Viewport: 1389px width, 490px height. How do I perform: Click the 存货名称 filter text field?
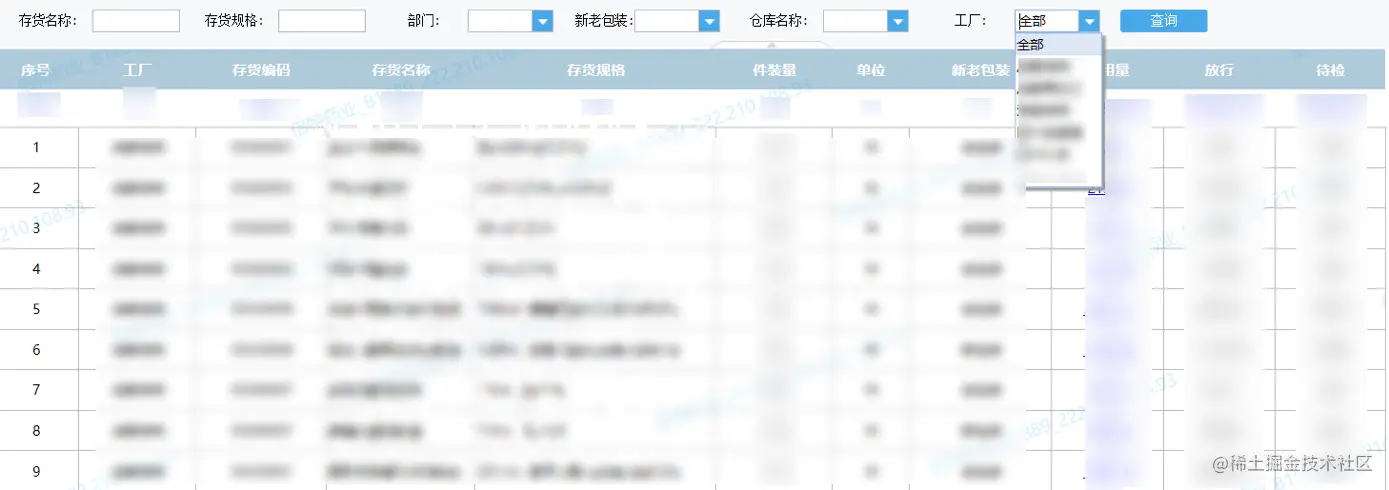(x=135, y=21)
